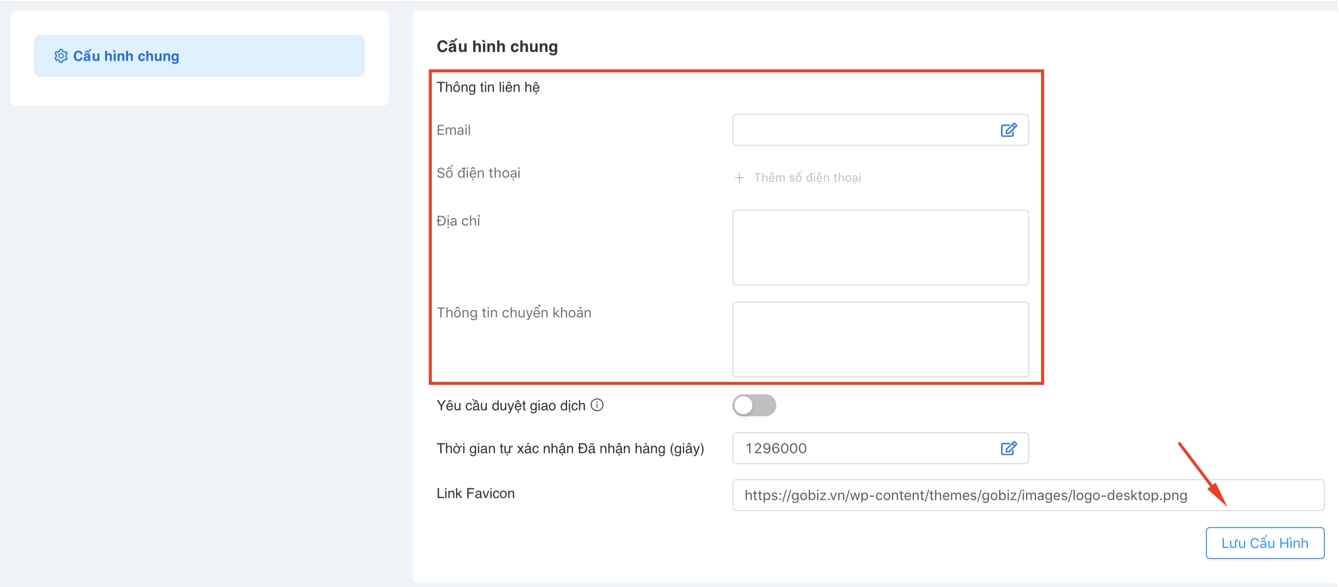The height and width of the screenshot is (587, 1339).
Task: Click the Số điện thoại label
Action: 478,173
